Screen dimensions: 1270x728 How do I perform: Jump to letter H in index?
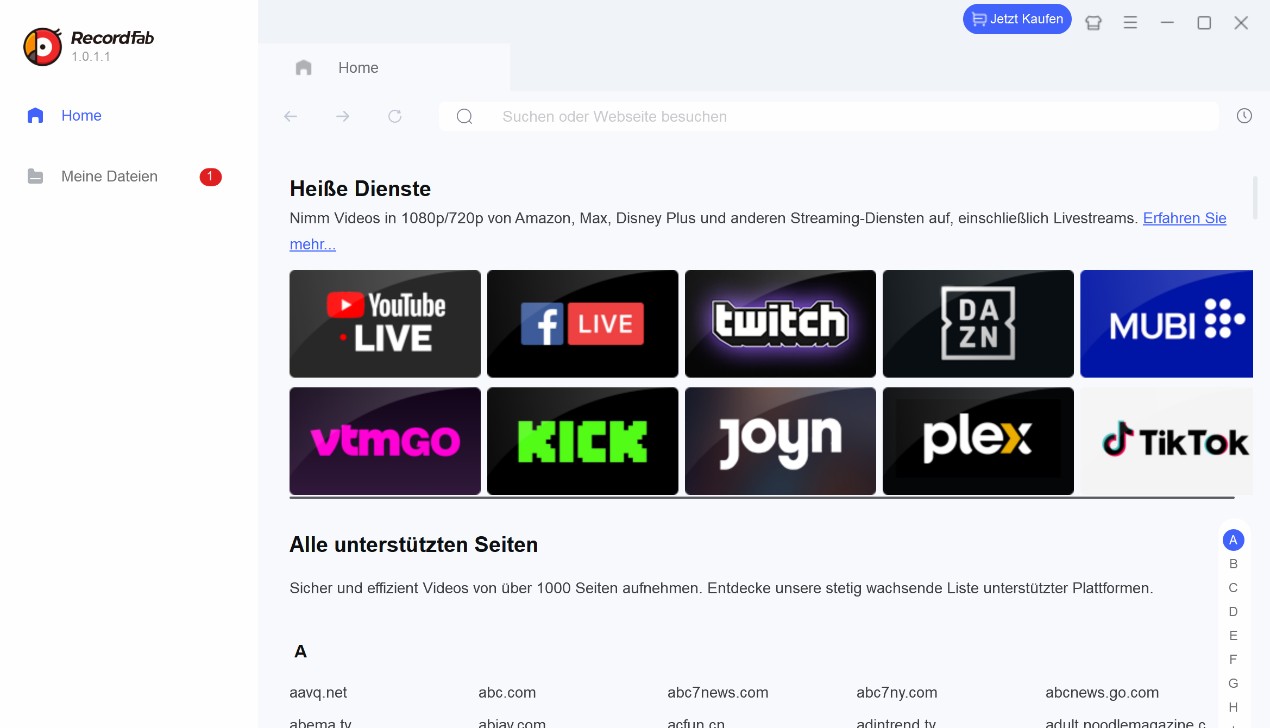tap(1233, 708)
